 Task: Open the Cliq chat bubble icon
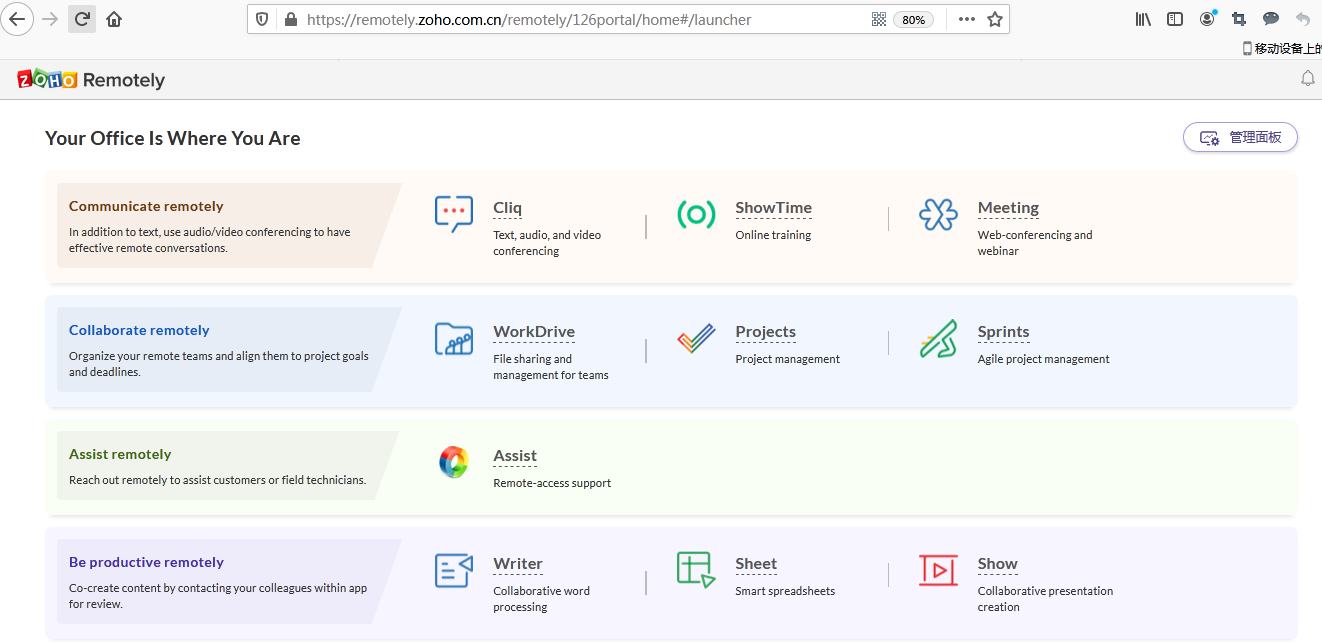[454, 214]
